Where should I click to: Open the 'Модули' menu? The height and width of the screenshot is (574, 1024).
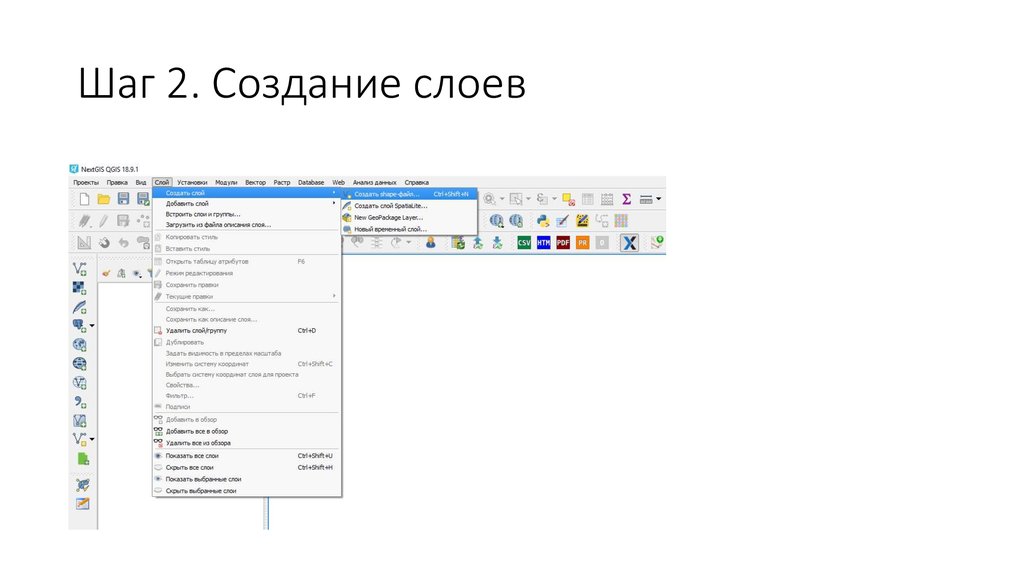(x=226, y=183)
